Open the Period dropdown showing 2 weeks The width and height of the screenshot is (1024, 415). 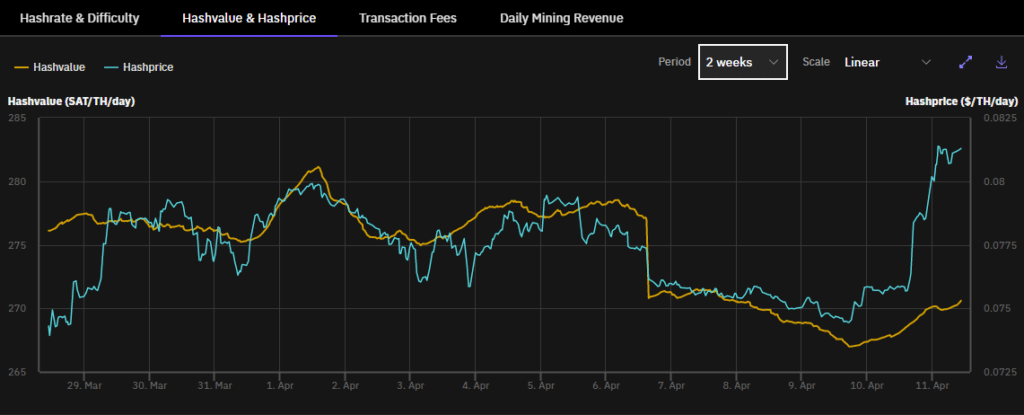tap(742, 62)
